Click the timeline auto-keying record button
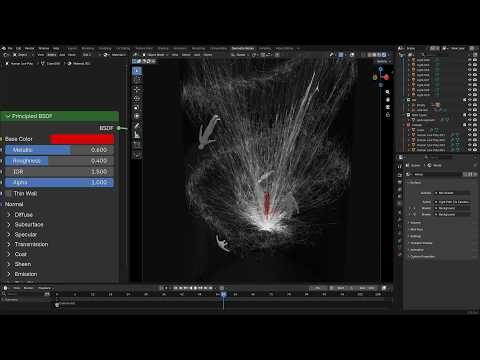Image resolution: width=480 pixels, height=360 pixels. (x=167, y=288)
